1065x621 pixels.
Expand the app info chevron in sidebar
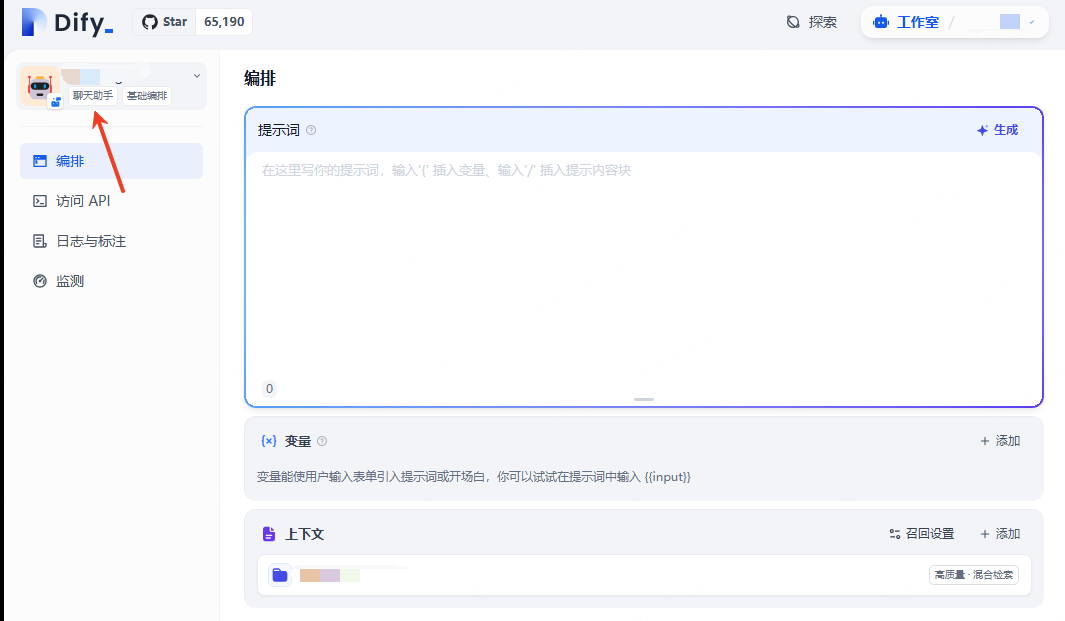click(x=197, y=76)
